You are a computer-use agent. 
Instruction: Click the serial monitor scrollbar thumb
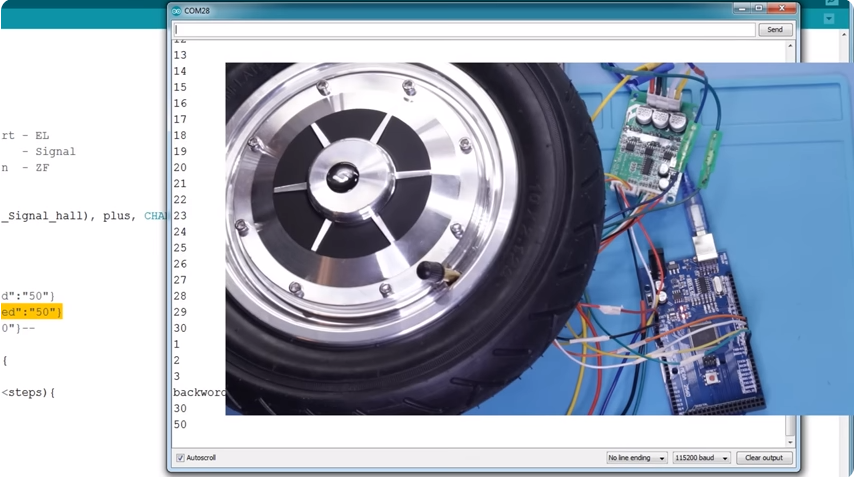pyautogui.click(x=791, y=425)
